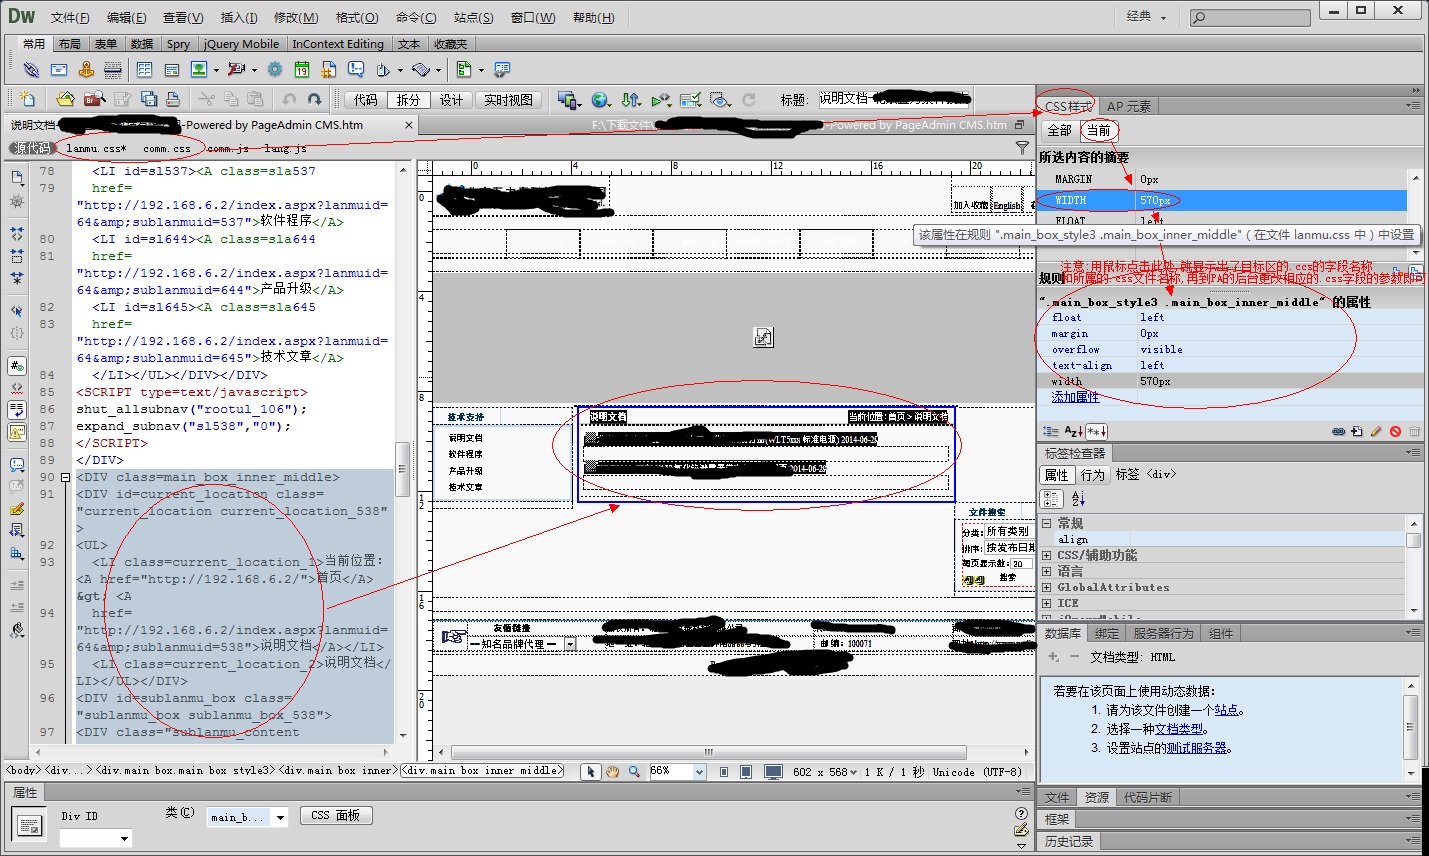Click the 添加属性 link
The width and height of the screenshot is (1429, 856).
click(x=1075, y=397)
